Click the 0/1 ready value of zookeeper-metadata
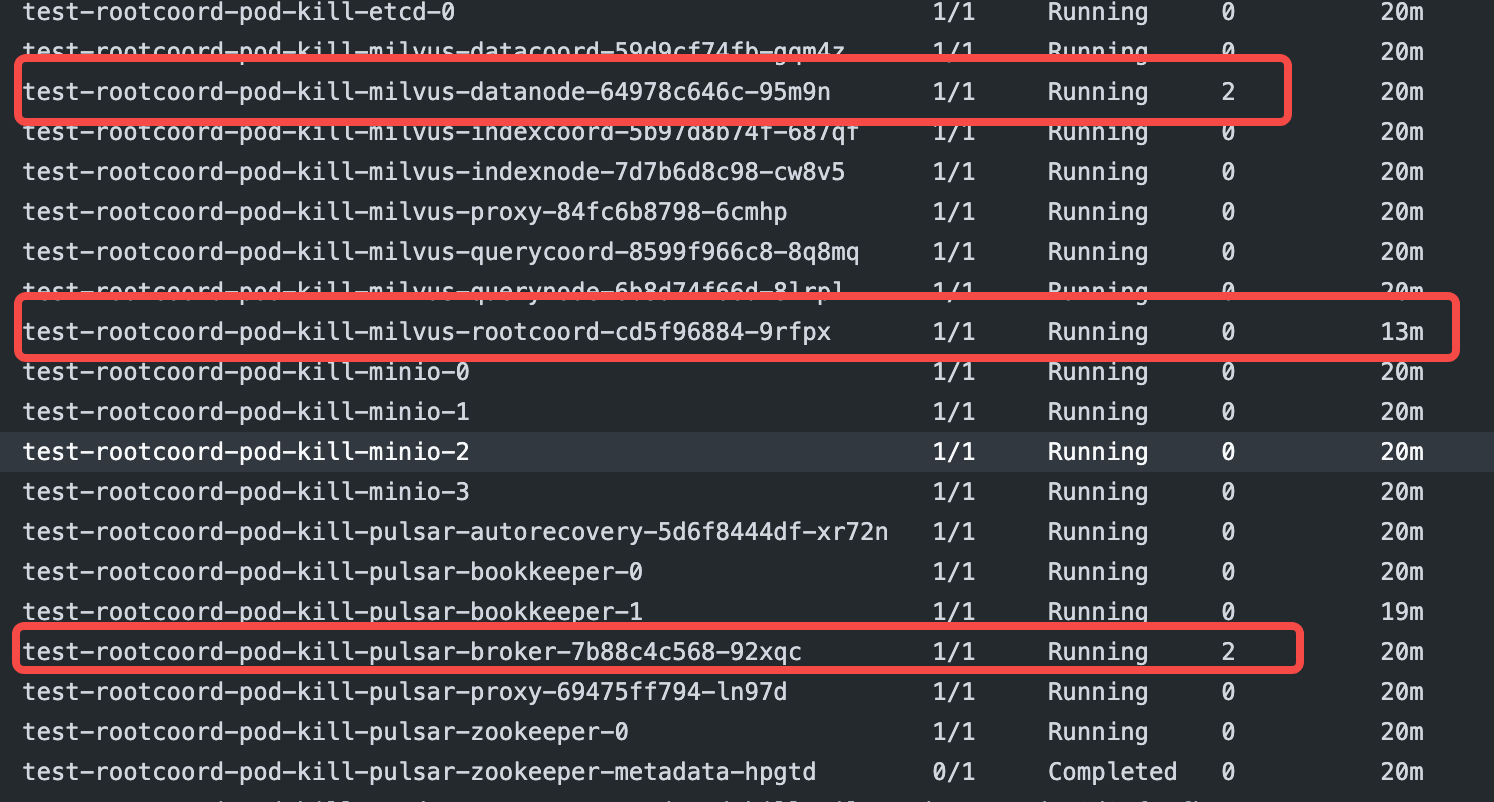 [954, 771]
